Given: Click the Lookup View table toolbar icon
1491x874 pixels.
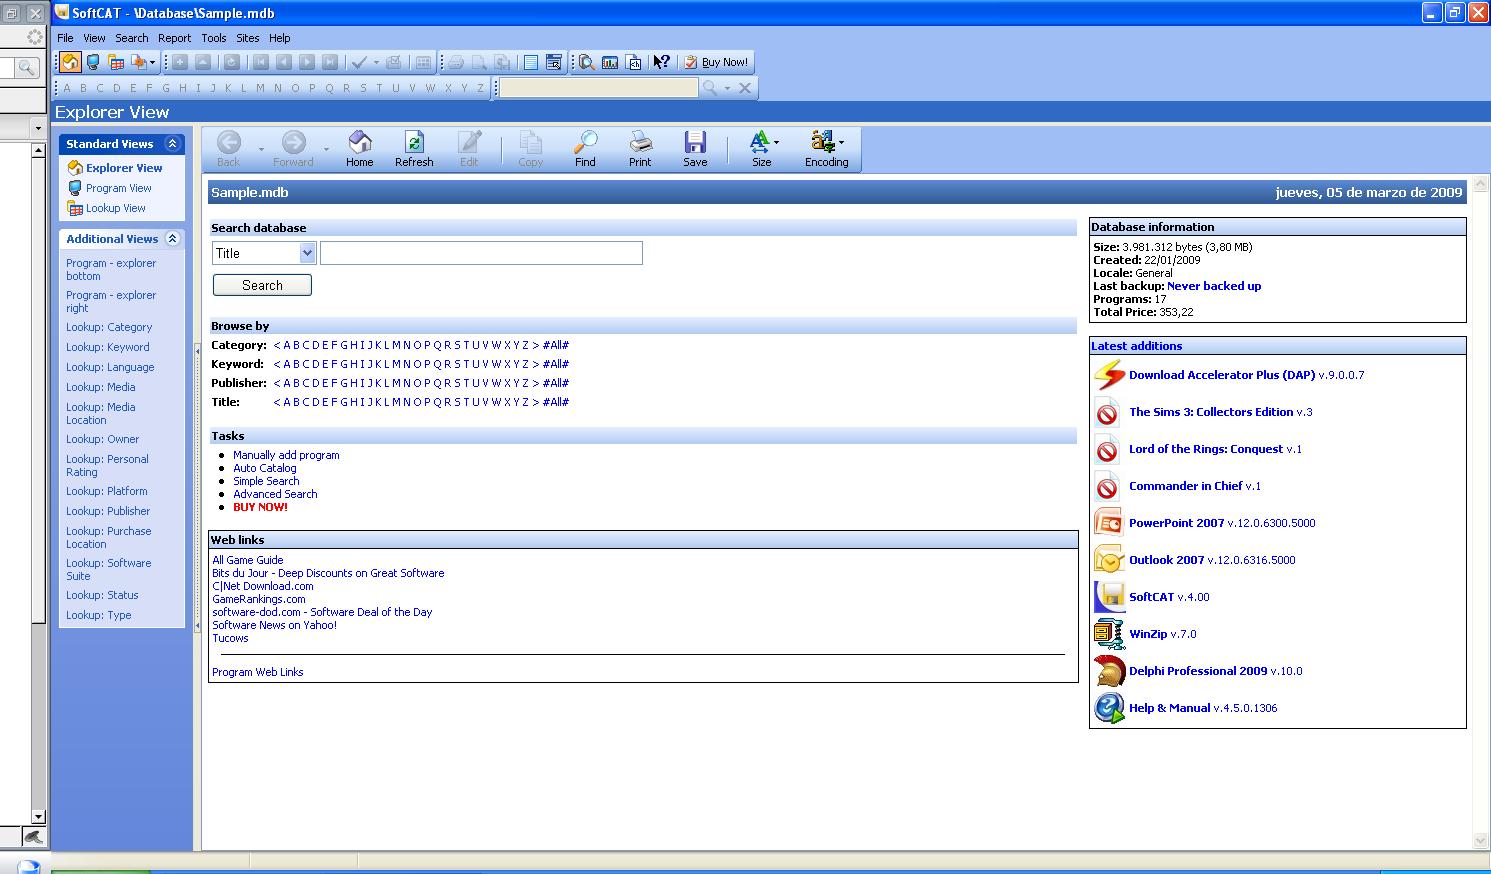Looking at the screenshot, I should pos(116,62).
